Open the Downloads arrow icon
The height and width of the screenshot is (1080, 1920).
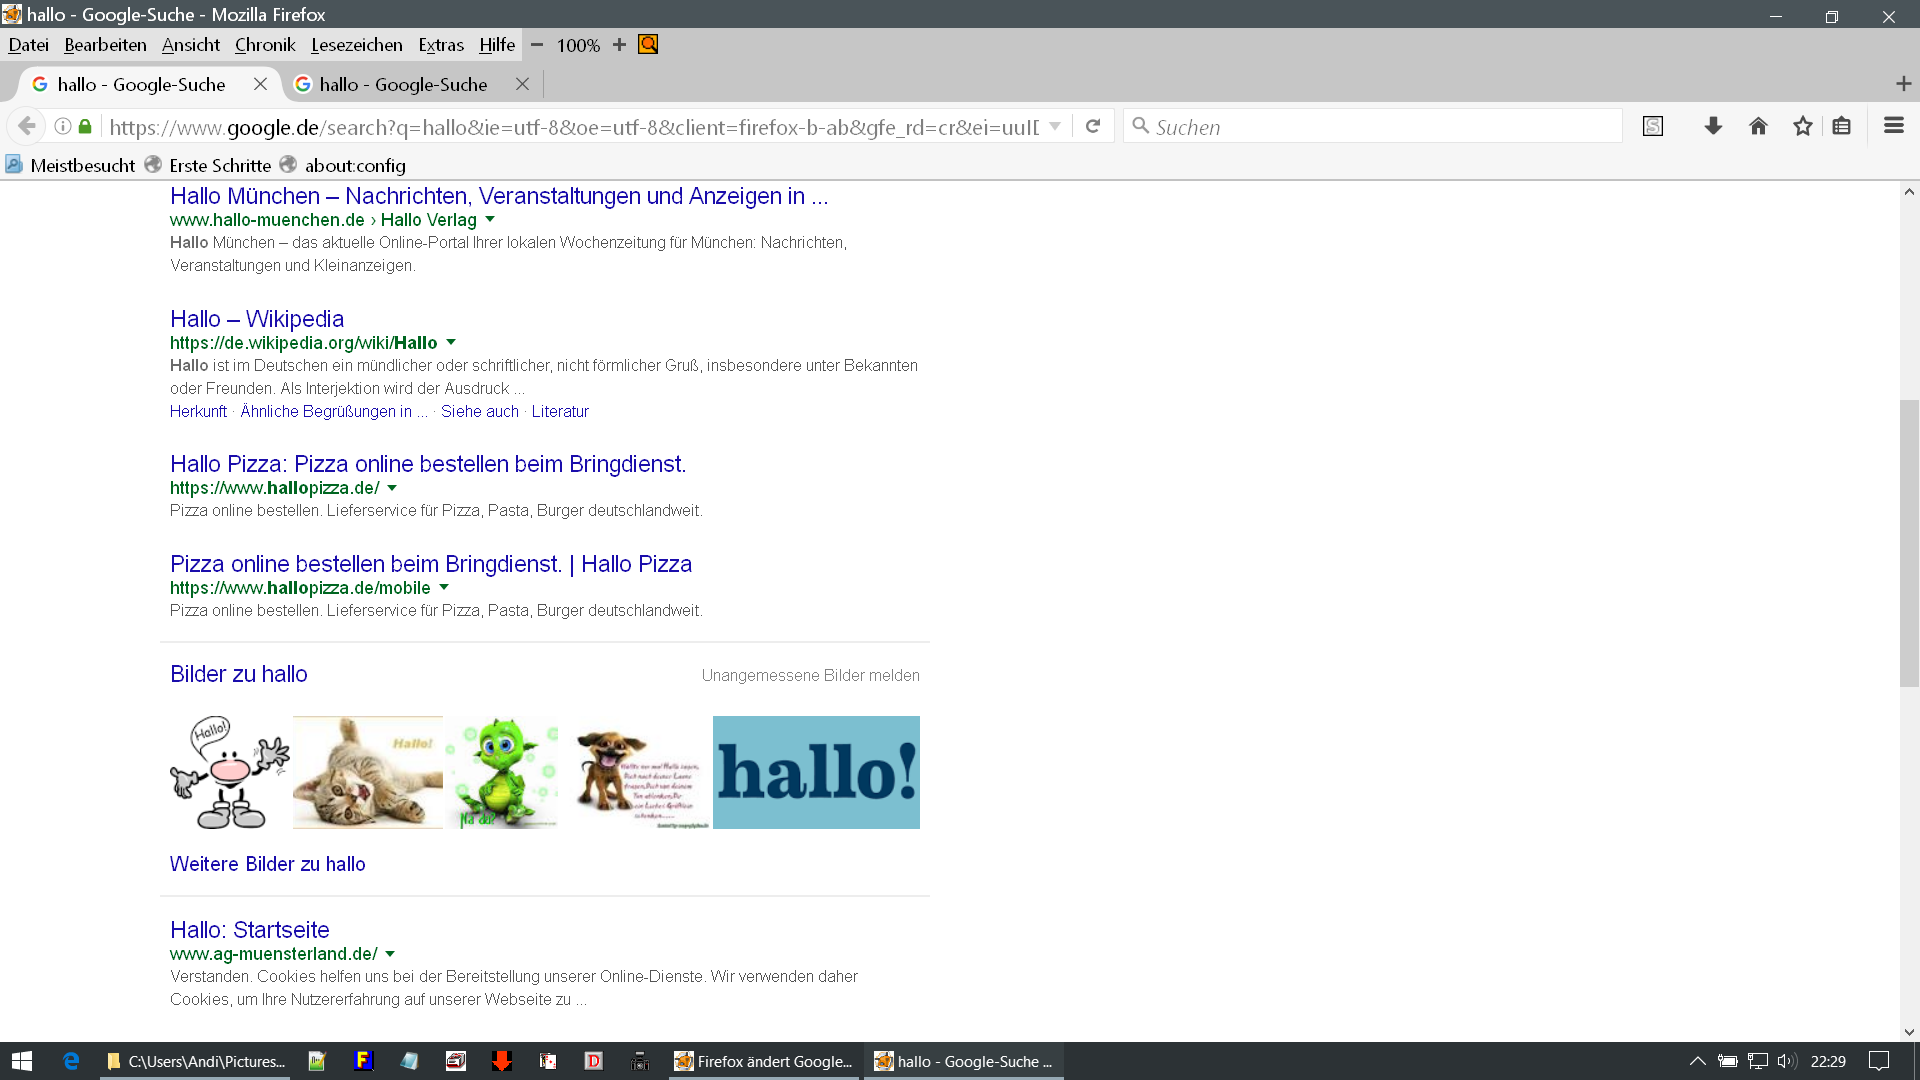pos(1713,126)
